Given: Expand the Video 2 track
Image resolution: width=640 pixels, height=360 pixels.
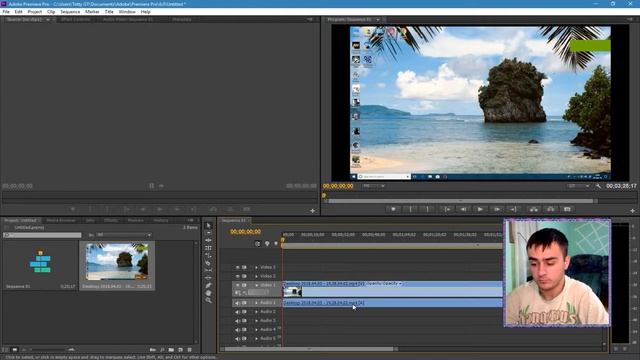Looking at the screenshot, I should click(x=256, y=276).
